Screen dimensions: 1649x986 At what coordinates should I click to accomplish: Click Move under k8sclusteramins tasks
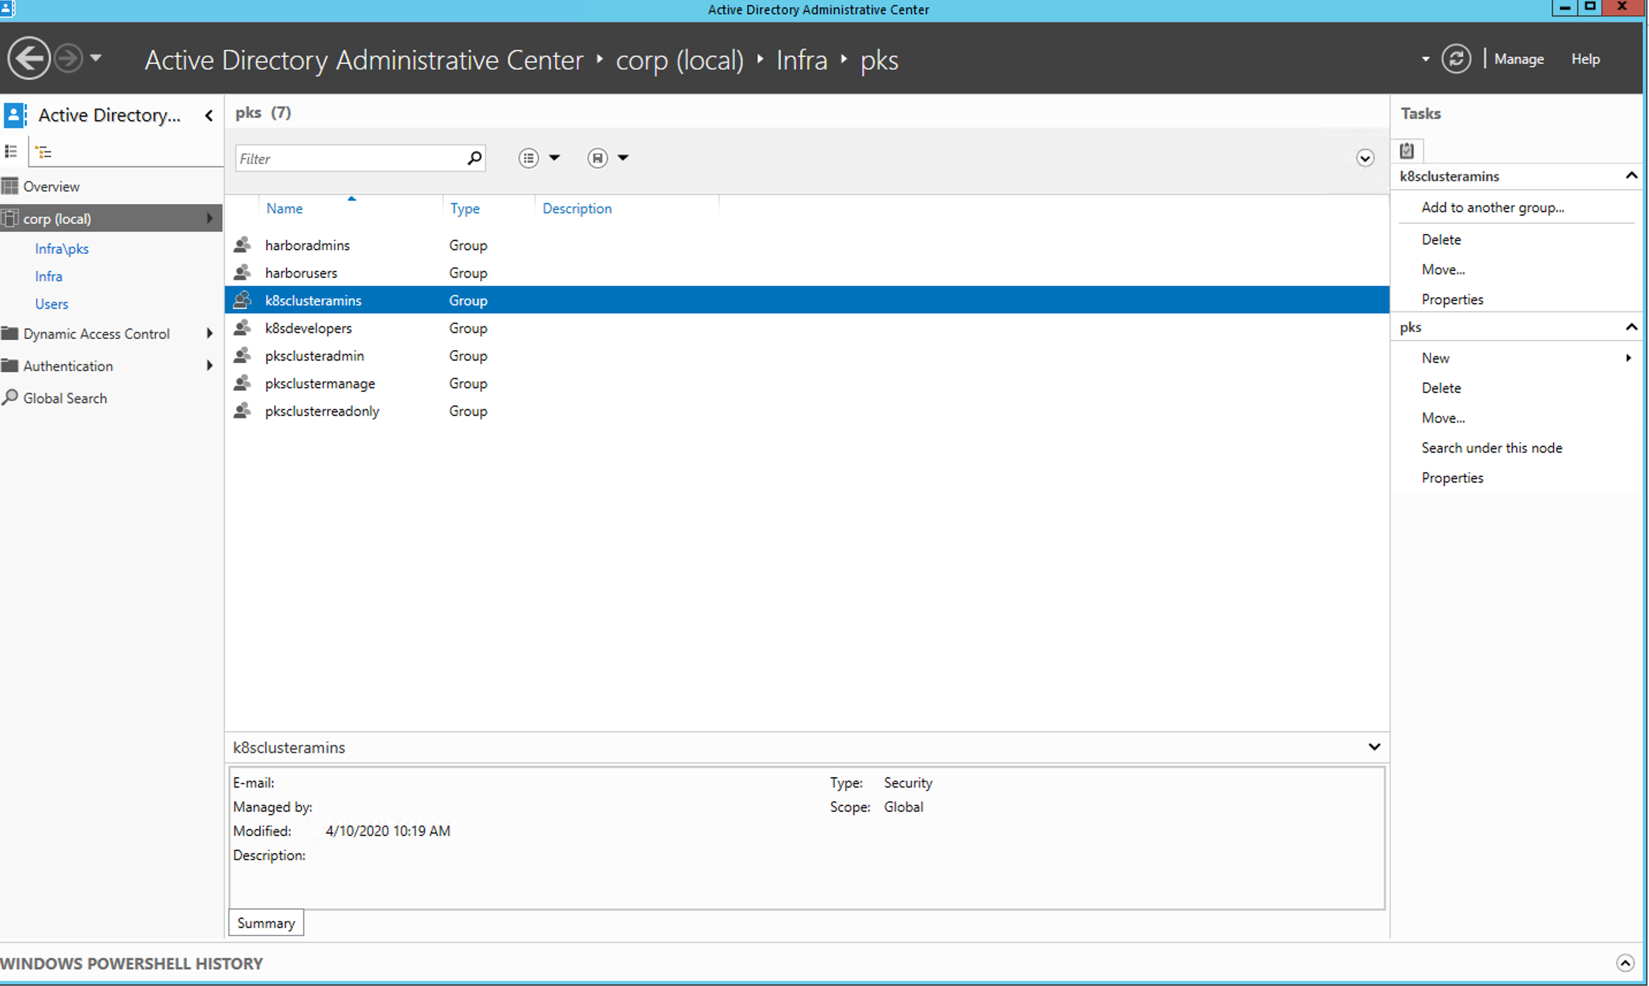(x=1443, y=270)
